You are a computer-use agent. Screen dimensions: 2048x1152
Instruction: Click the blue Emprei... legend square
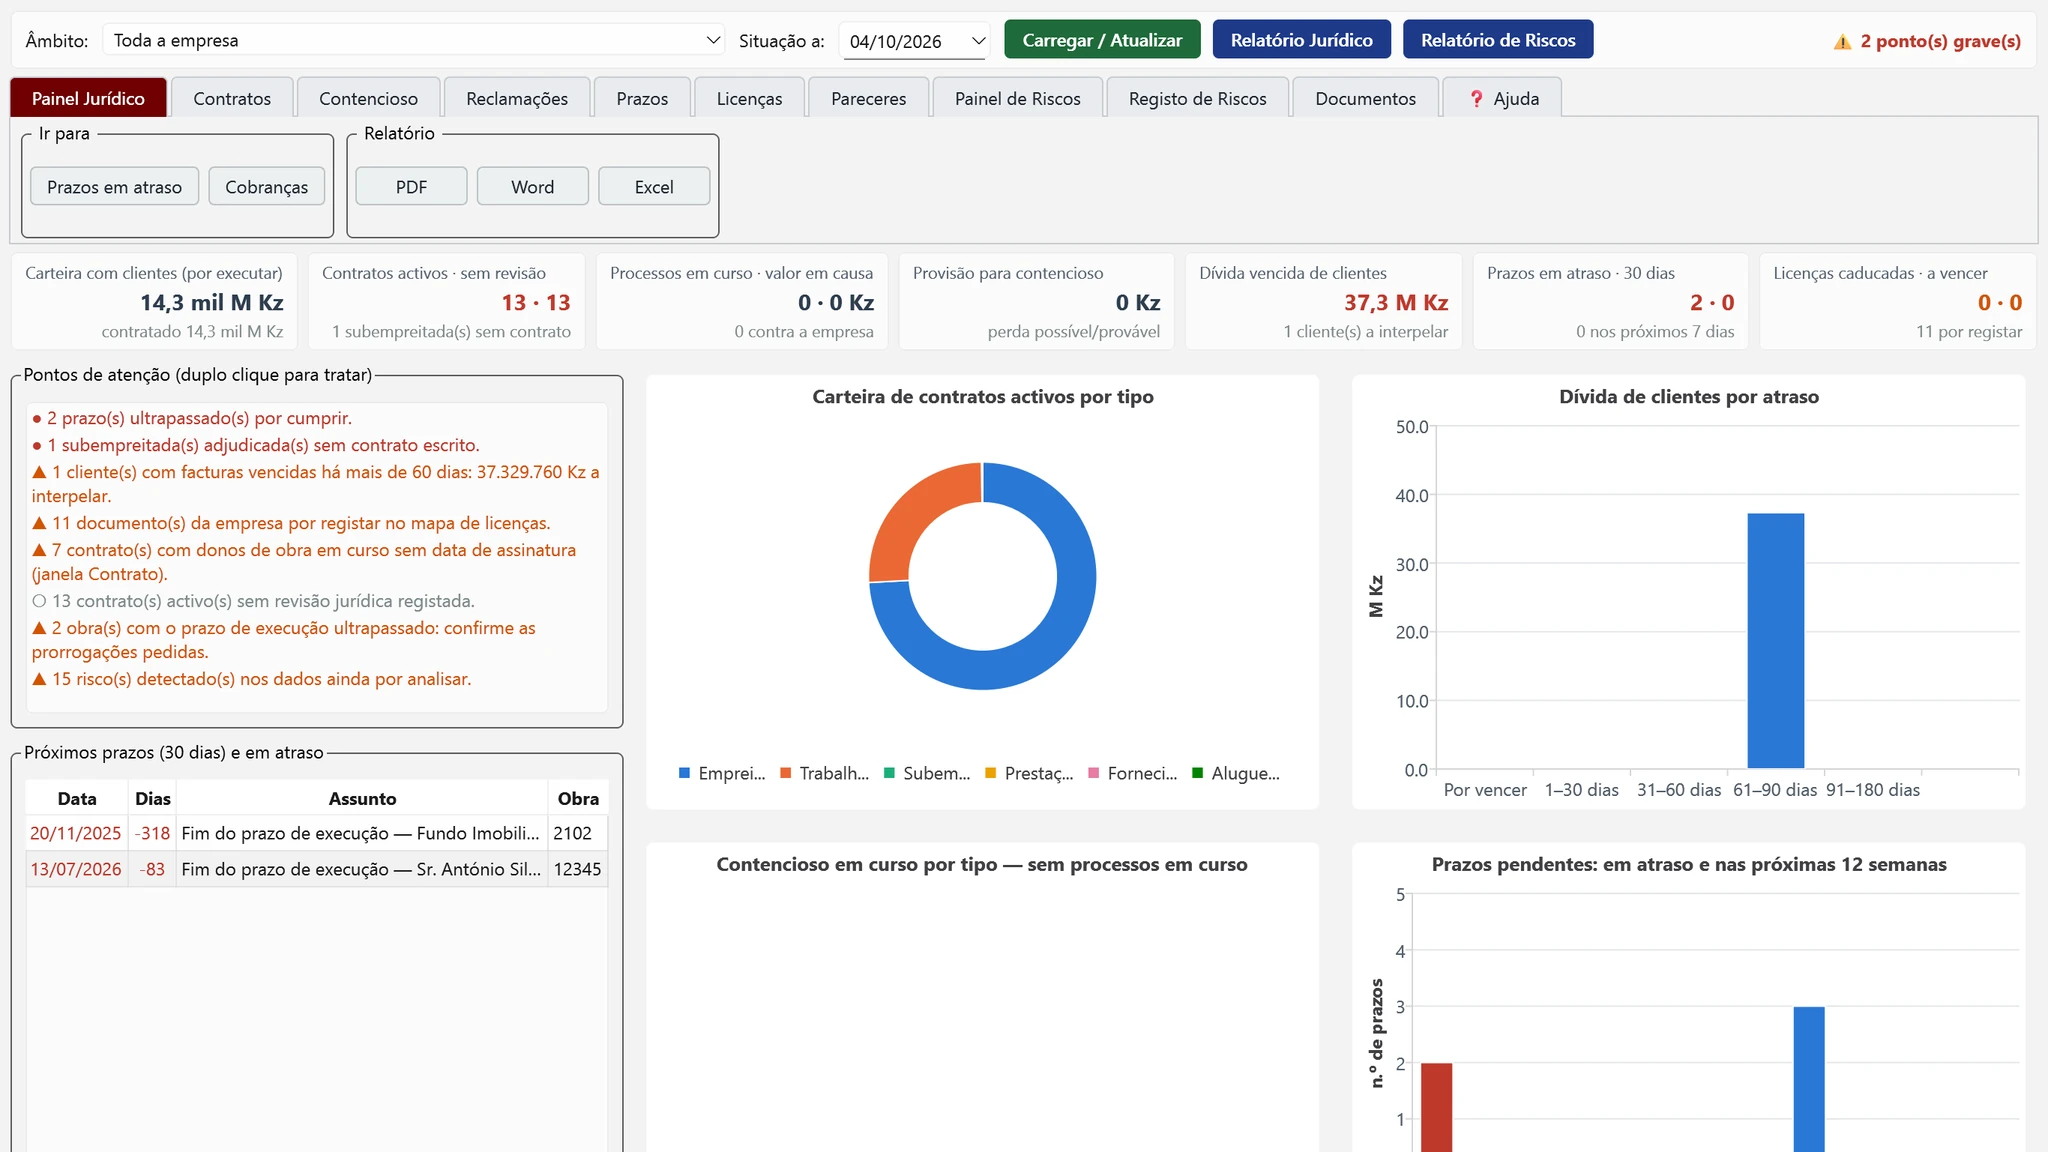(685, 773)
